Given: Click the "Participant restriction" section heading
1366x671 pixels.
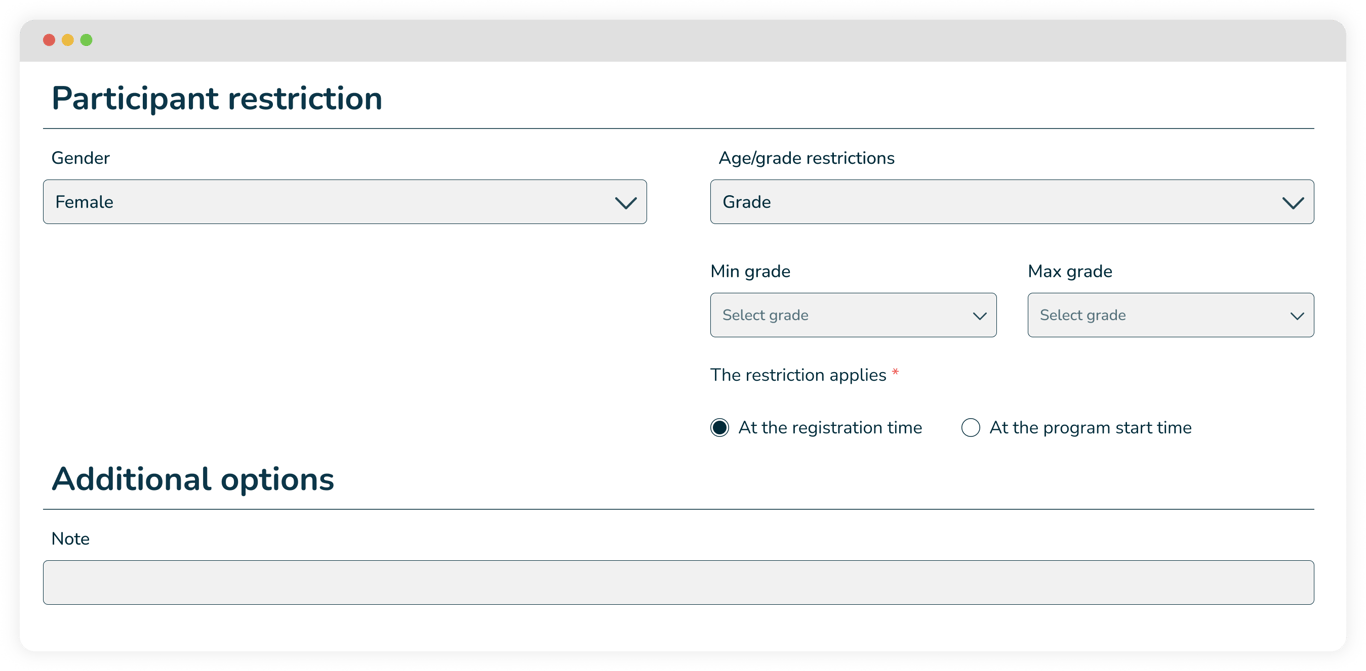Looking at the screenshot, I should (217, 98).
